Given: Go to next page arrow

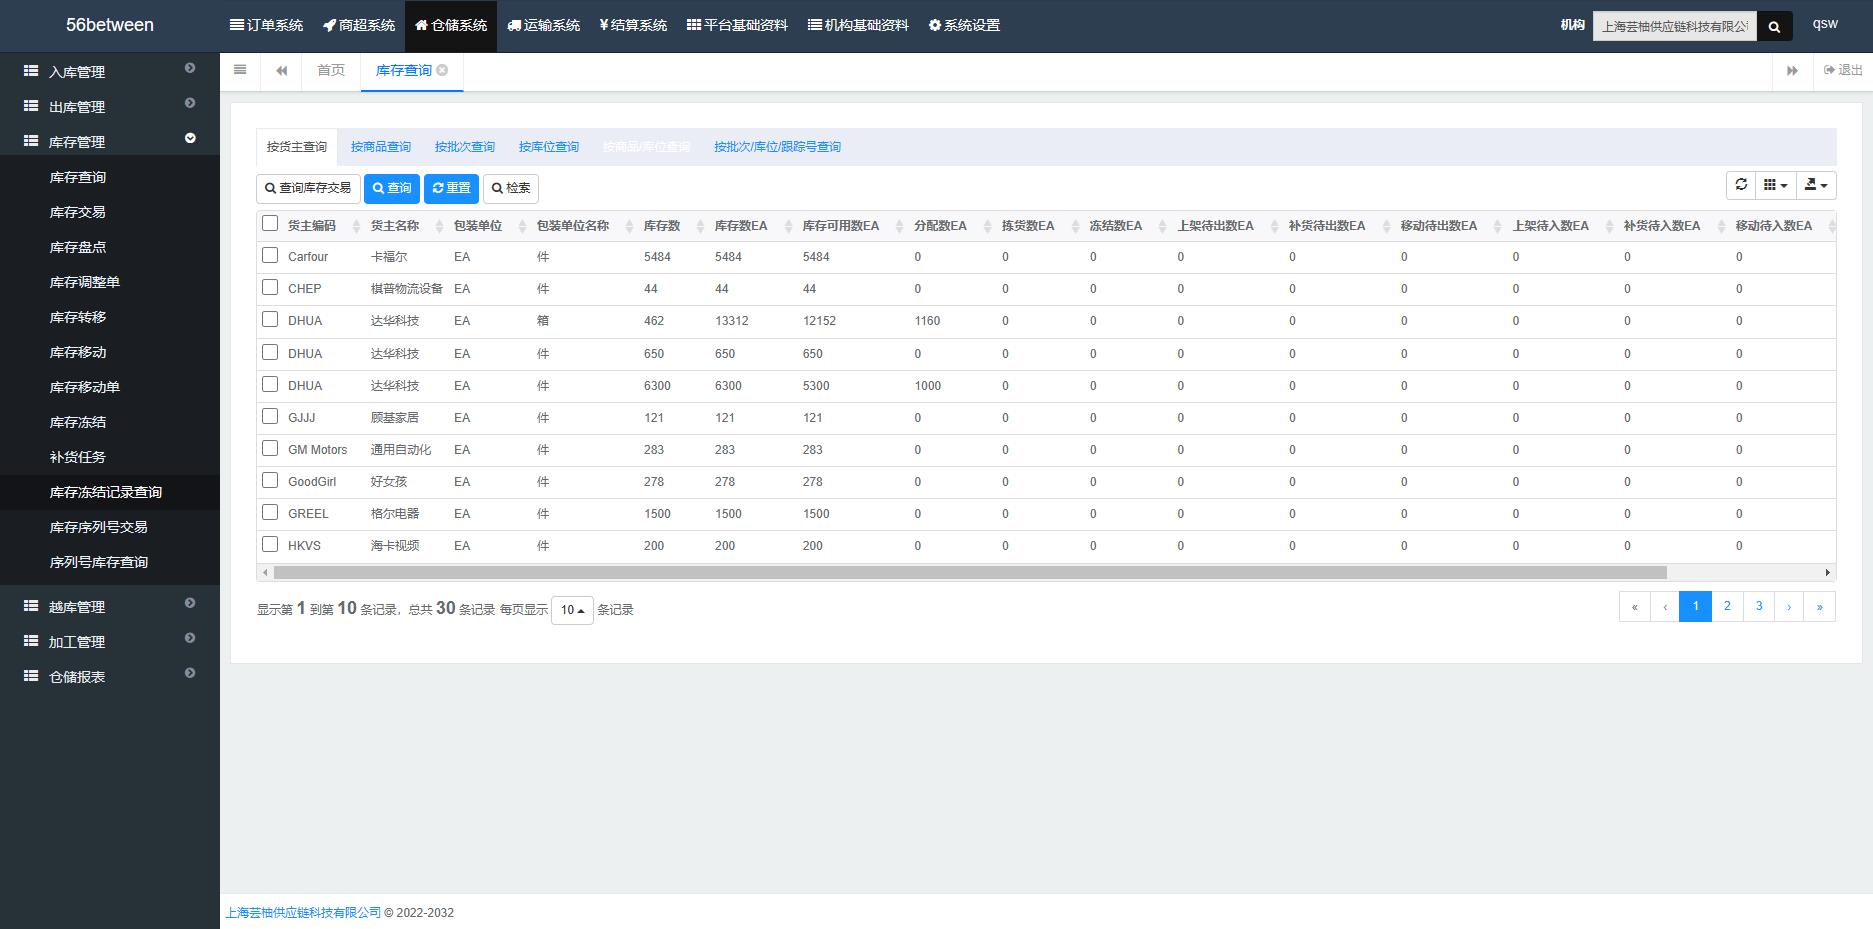Looking at the screenshot, I should 1789,606.
